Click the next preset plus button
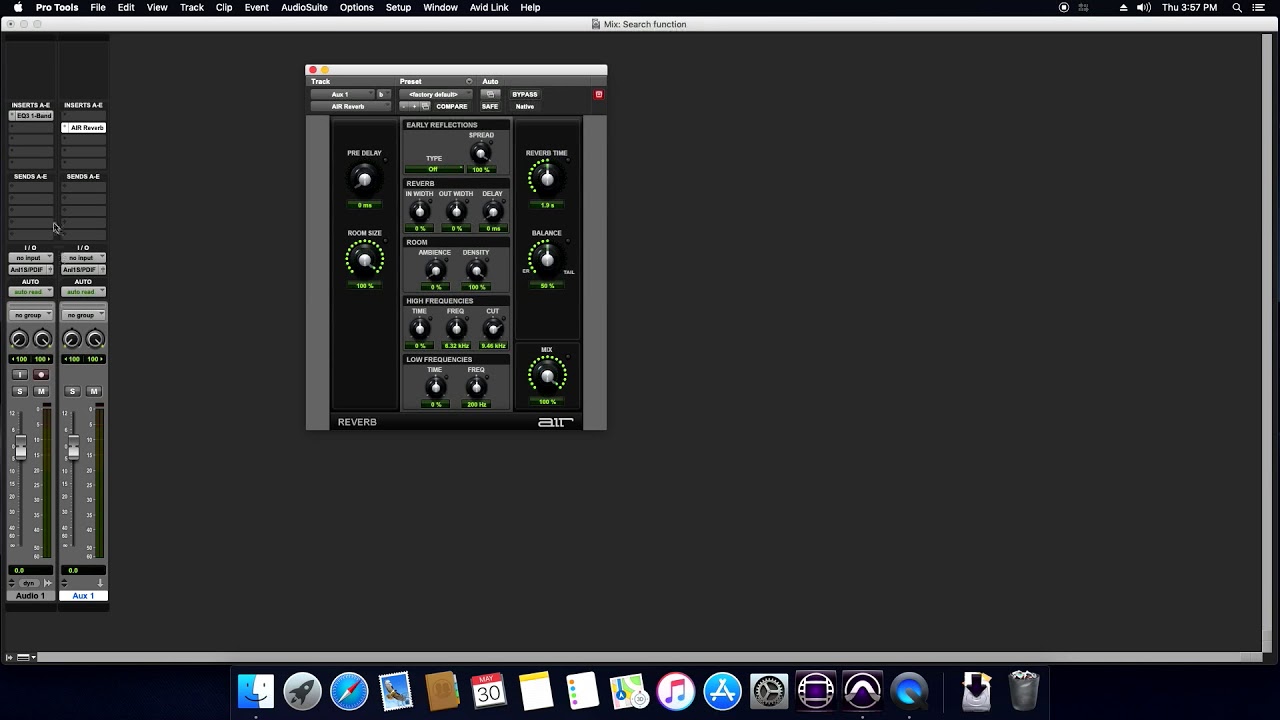Image resolution: width=1280 pixels, height=720 pixels. pyautogui.click(x=414, y=106)
